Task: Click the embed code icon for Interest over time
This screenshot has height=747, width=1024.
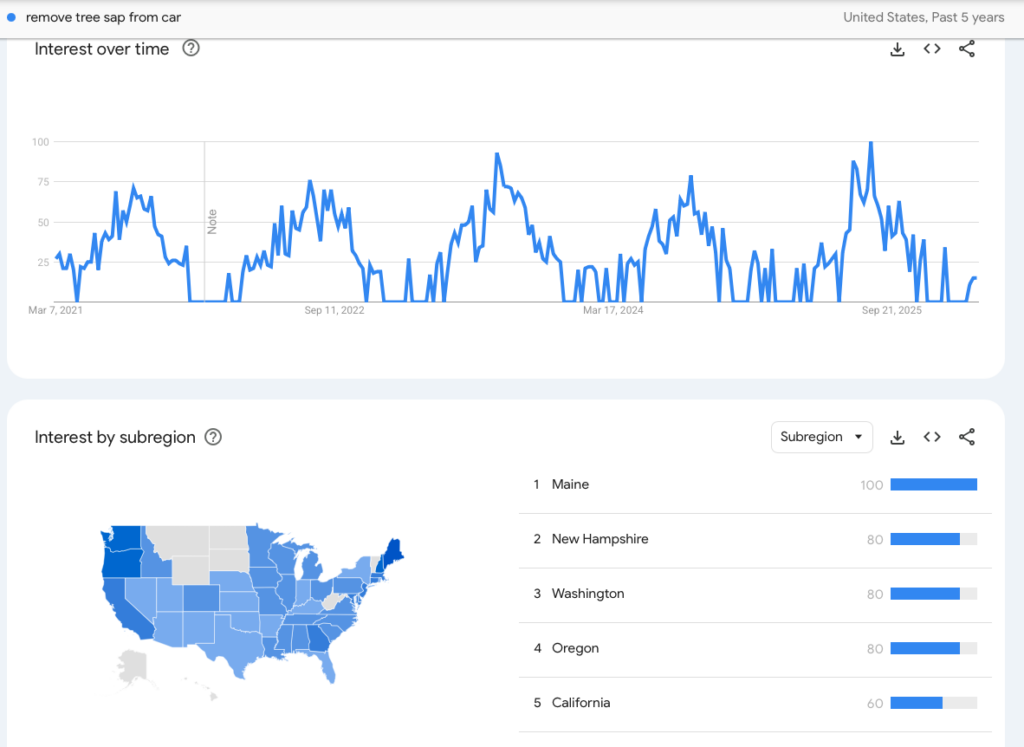Action: 932,48
